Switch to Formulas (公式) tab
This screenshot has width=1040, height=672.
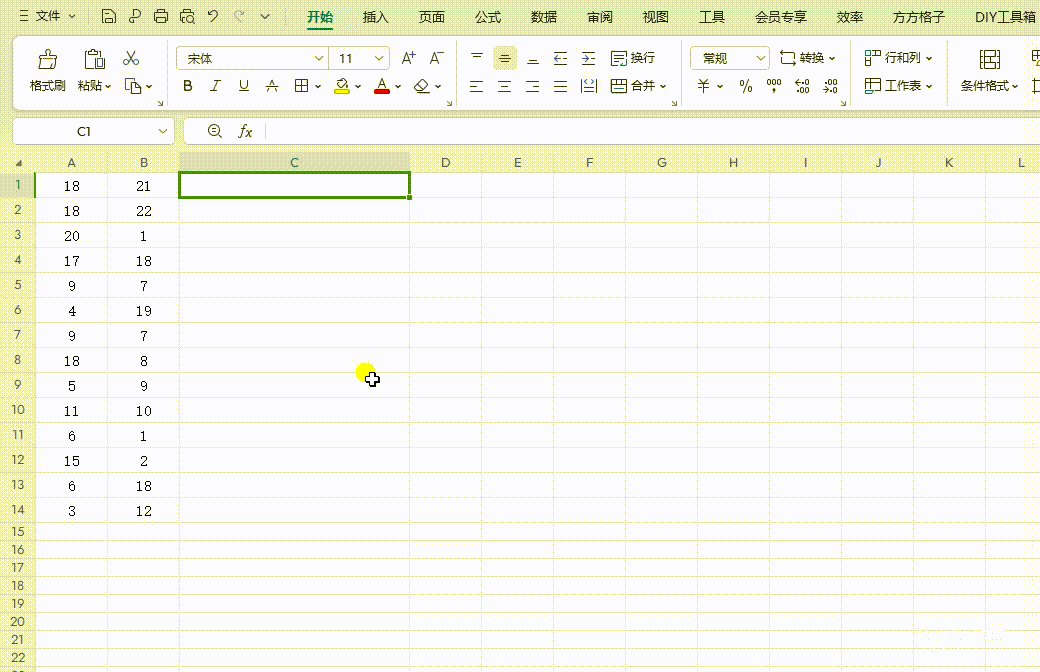pyautogui.click(x=488, y=17)
